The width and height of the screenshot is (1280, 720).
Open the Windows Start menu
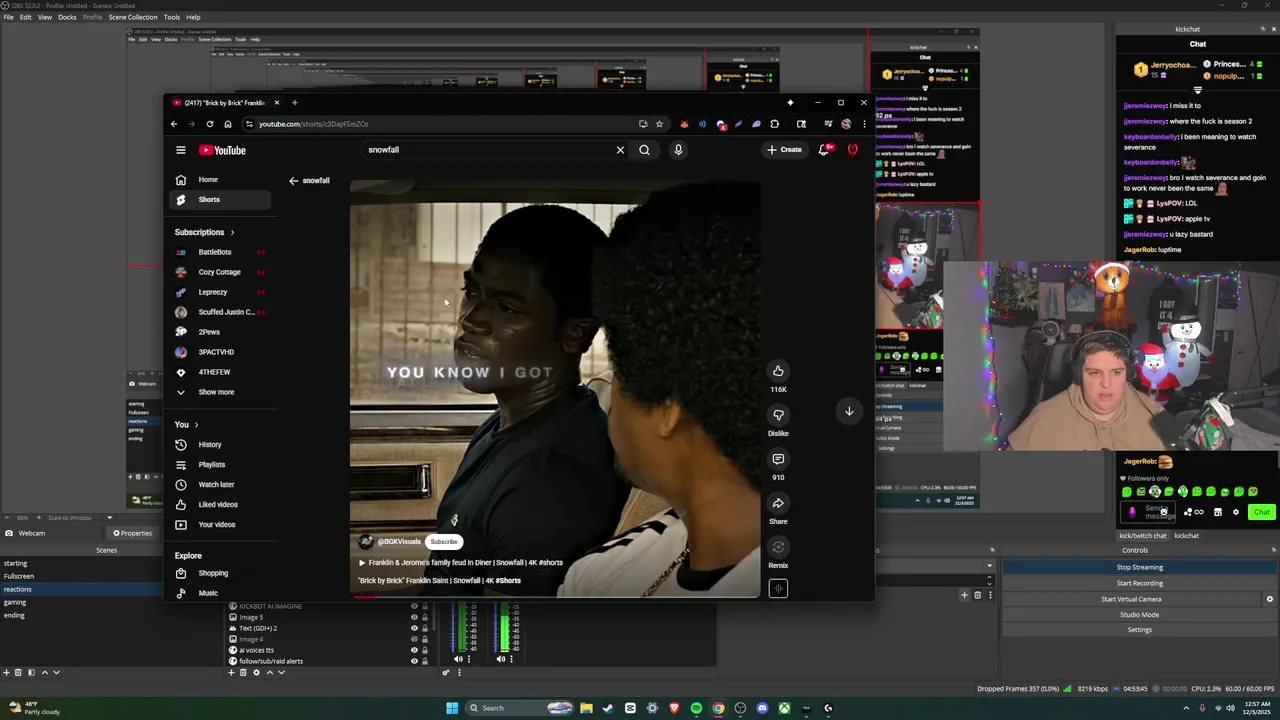[x=452, y=708]
